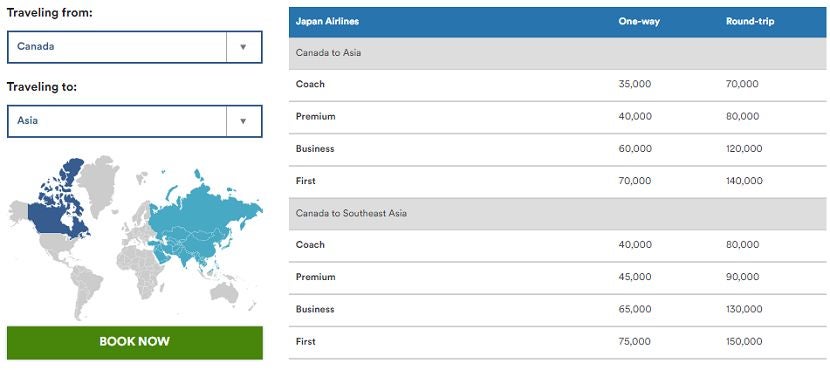Click the 'Canada to Asia' section row

[x=558, y=53]
